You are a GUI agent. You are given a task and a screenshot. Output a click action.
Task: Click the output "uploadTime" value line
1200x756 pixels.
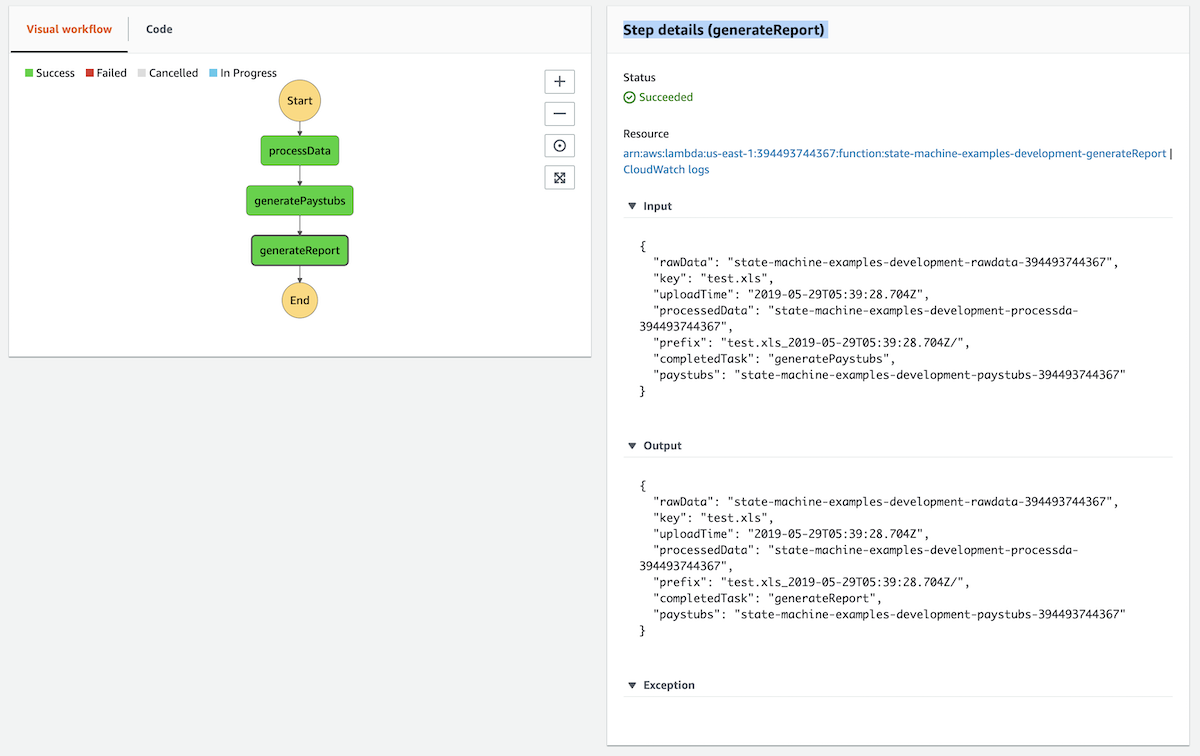click(792, 535)
